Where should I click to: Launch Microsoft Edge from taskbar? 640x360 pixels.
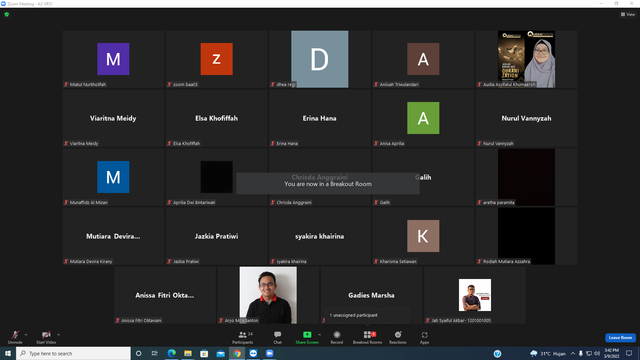tap(171, 353)
